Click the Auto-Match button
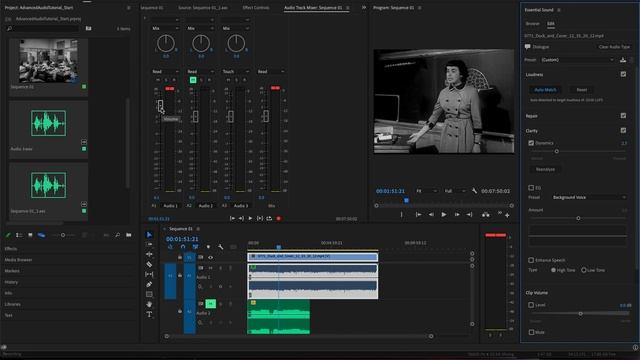640x360 pixels. [x=545, y=90]
